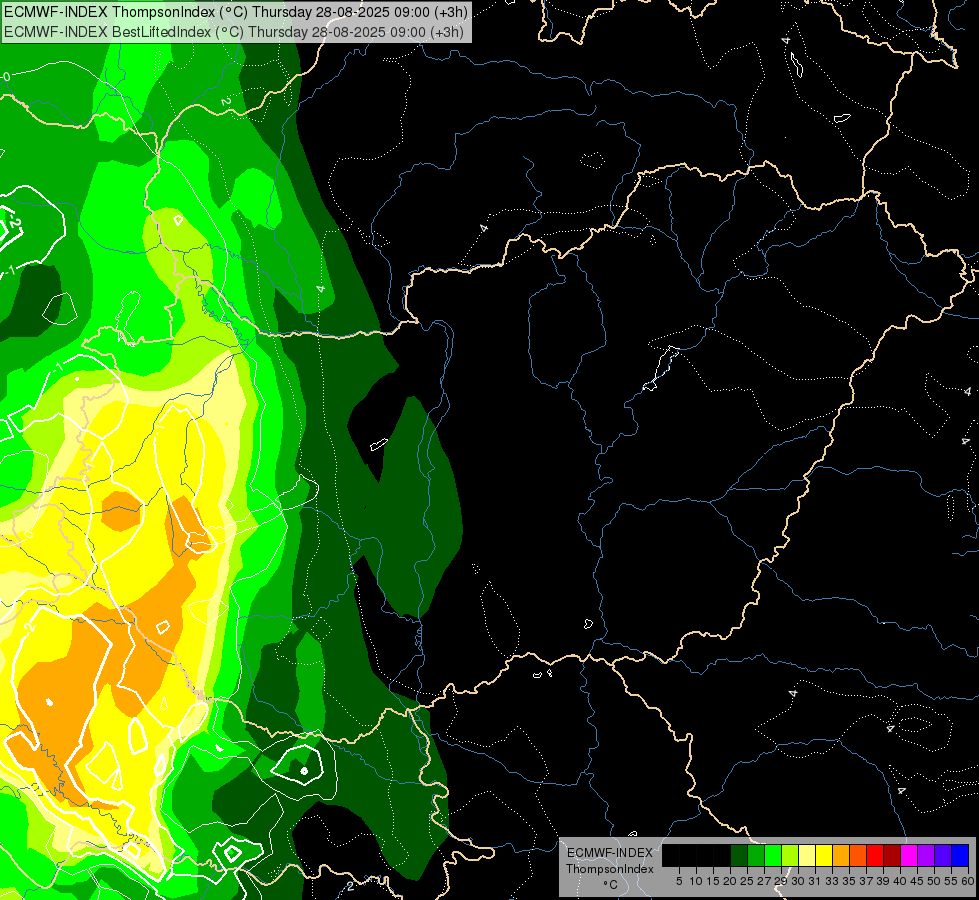979x900 pixels.
Task: Select the bright green 27–29 legend swatch
Action: coord(773,855)
